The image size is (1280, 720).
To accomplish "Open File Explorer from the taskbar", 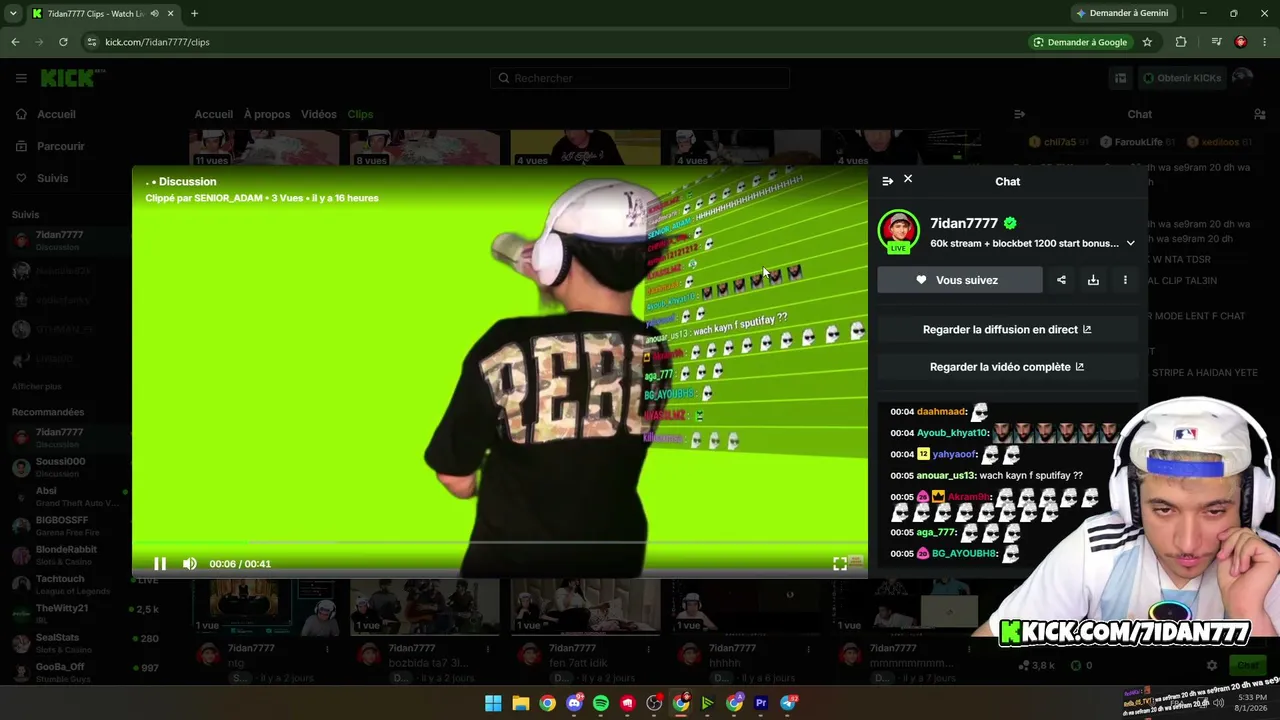I will [520, 703].
